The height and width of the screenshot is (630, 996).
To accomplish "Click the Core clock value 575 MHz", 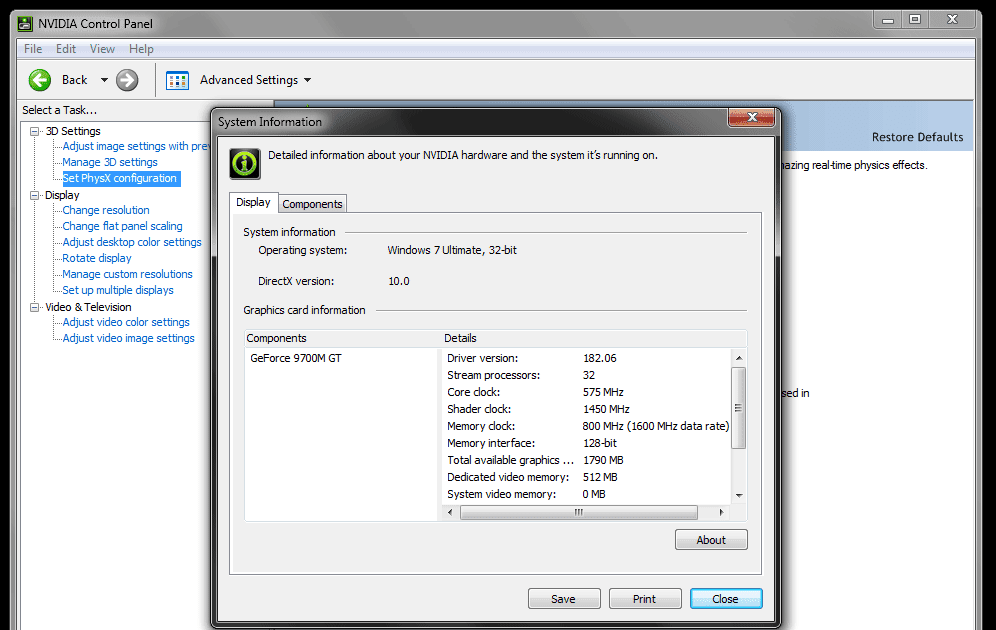I will [x=603, y=392].
